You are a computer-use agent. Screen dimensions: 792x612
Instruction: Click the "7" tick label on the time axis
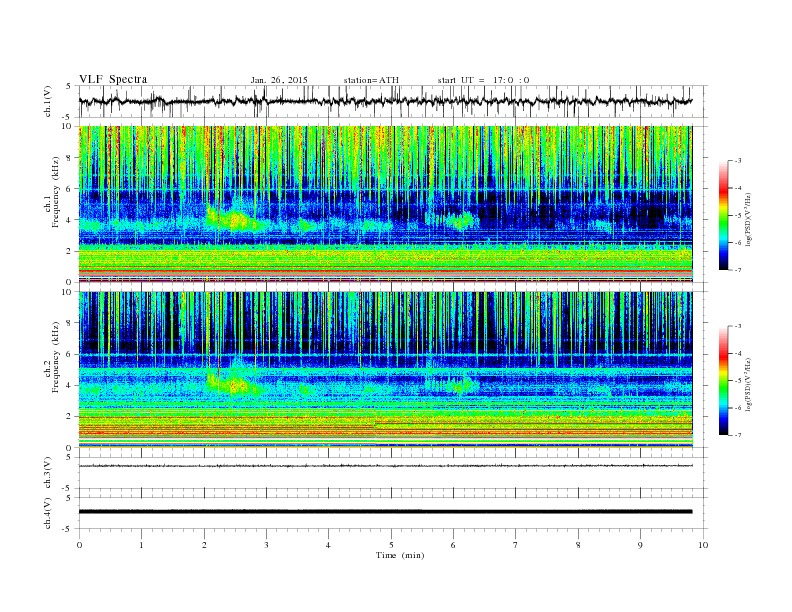[x=516, y=545]
